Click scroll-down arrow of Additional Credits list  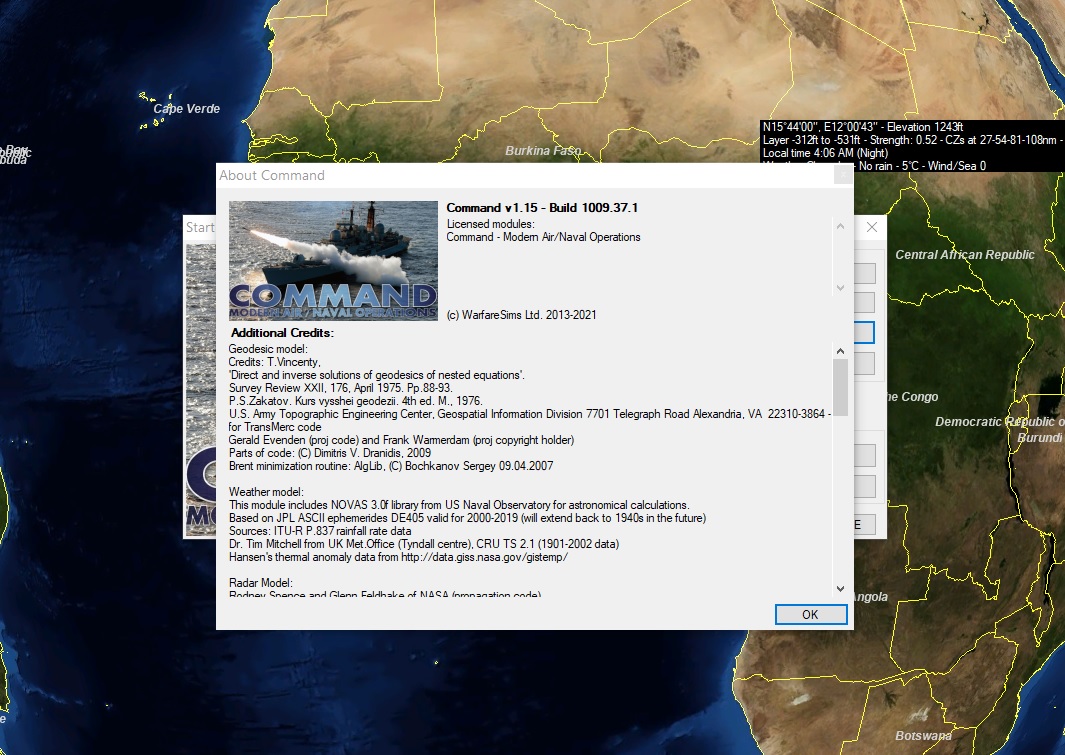[840, 589]
